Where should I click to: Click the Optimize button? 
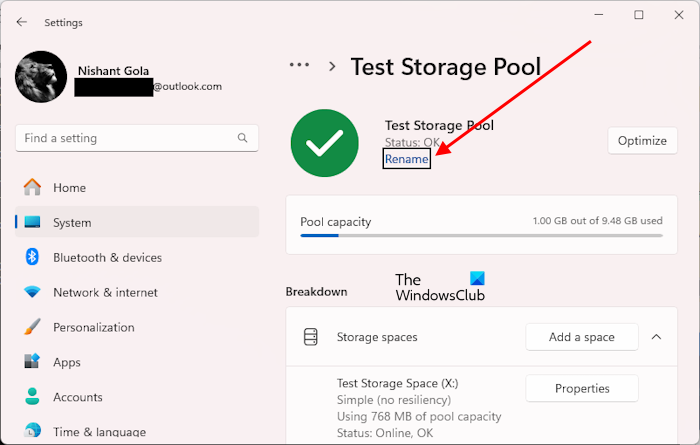point(642,141)
